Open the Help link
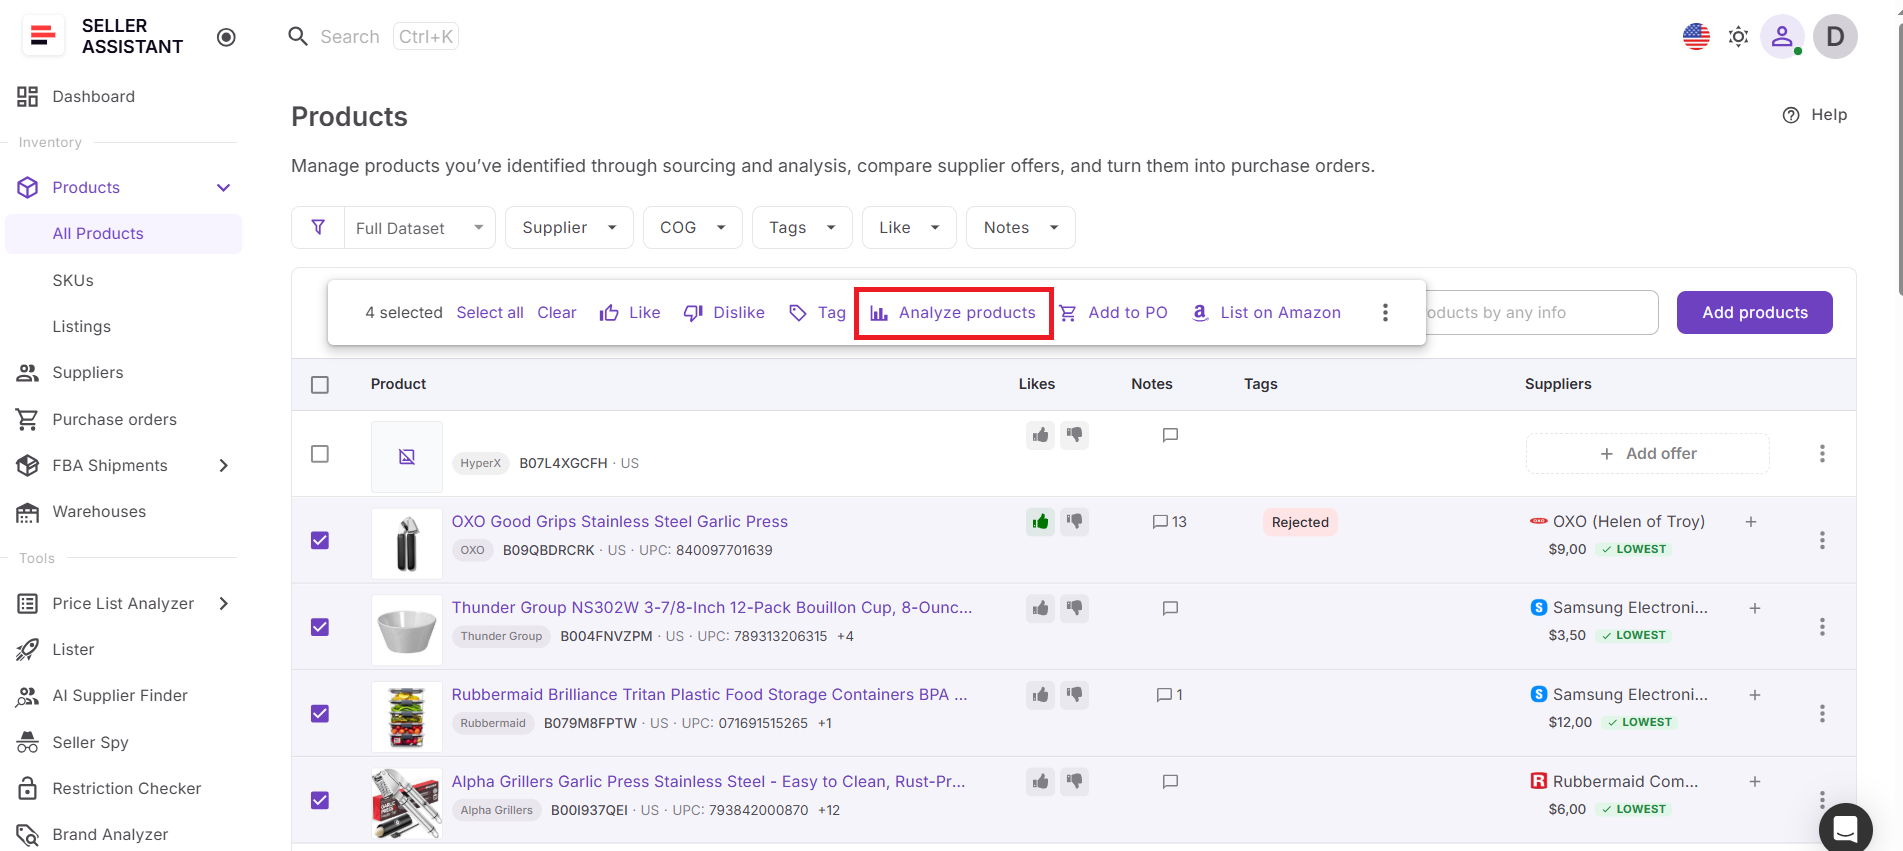This screenshot has height=851, width=1903. [1815, 115]
